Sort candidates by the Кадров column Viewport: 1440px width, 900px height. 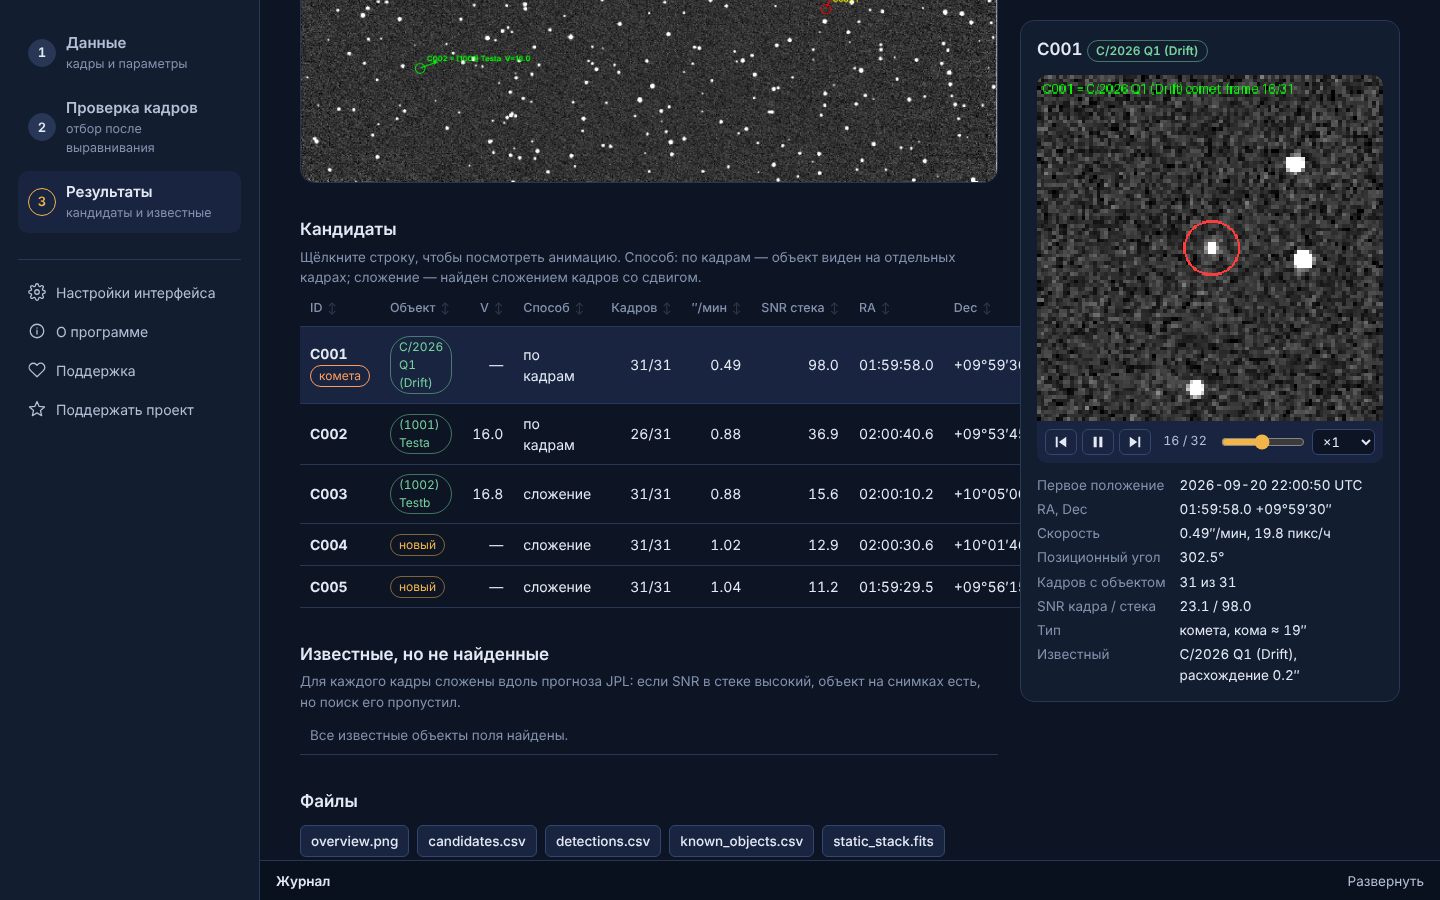coord(641,308)
